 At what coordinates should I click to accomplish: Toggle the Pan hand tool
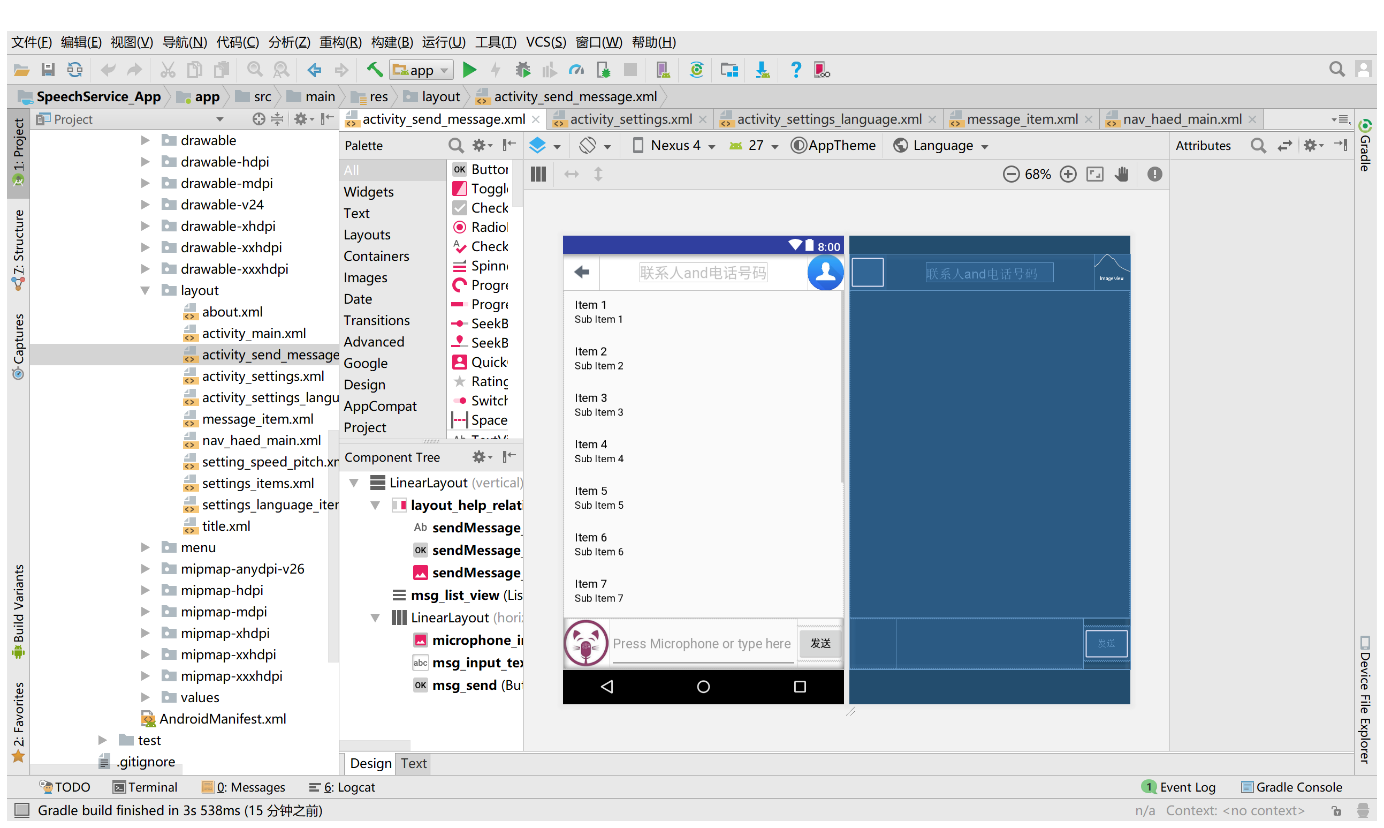click(x=1122, y=174)
